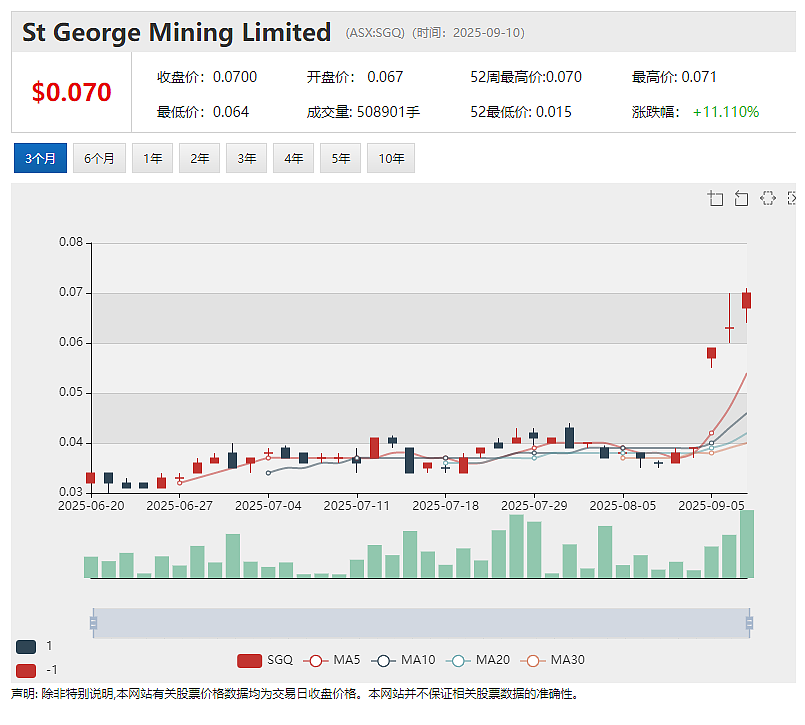The height and width of the screenshot is (725, 805).
Task: Click the 0.05 y-axis label
Action: [71, 392]
